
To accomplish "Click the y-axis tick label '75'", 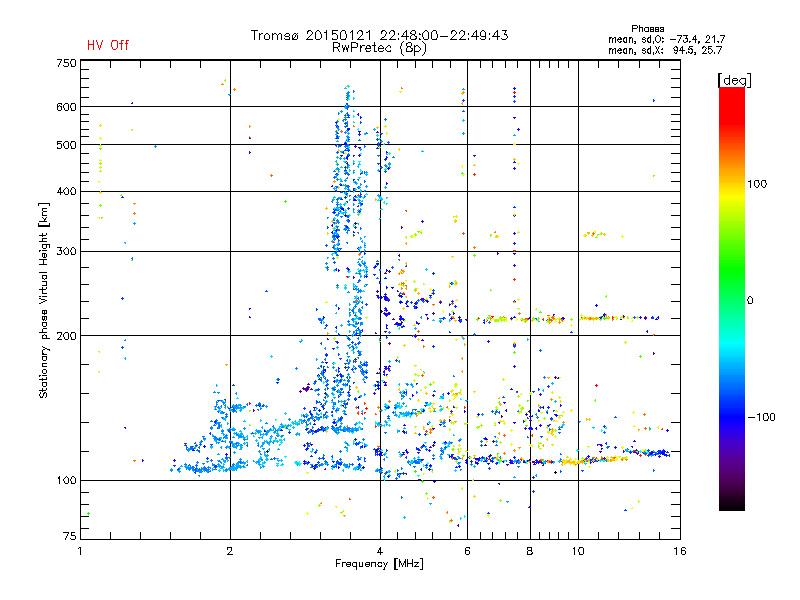I will coord(70,536).
